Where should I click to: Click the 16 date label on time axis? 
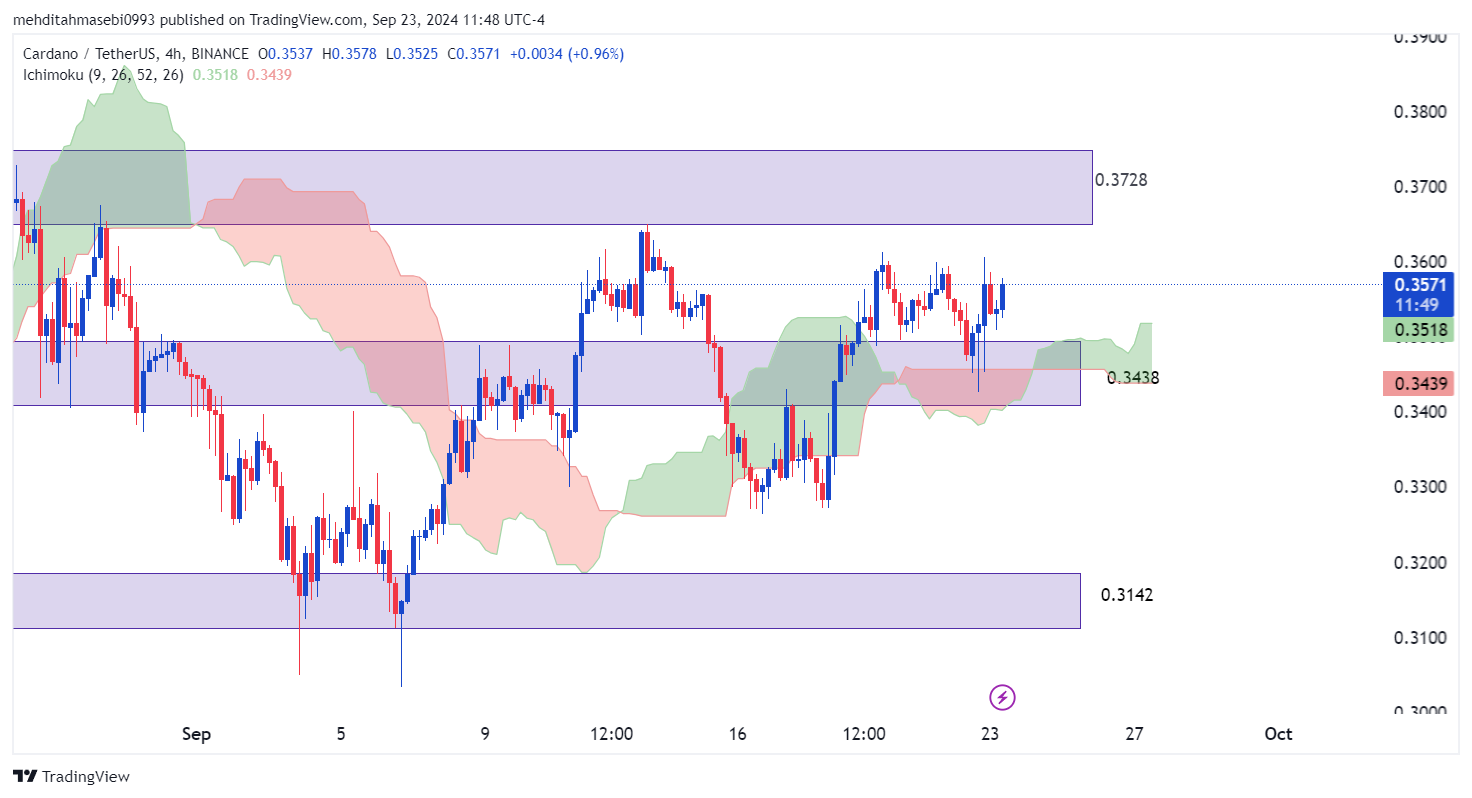738,734
